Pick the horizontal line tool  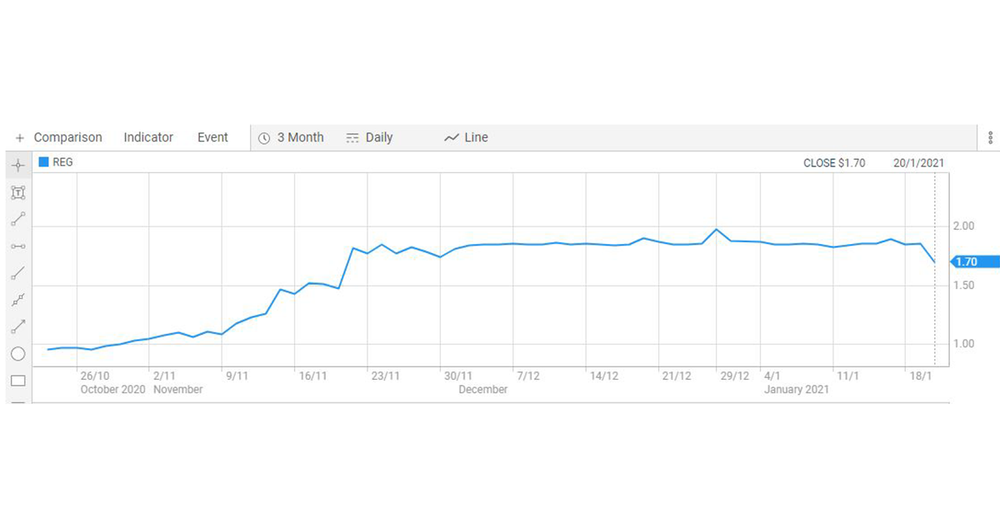click(x=18, y=246)
